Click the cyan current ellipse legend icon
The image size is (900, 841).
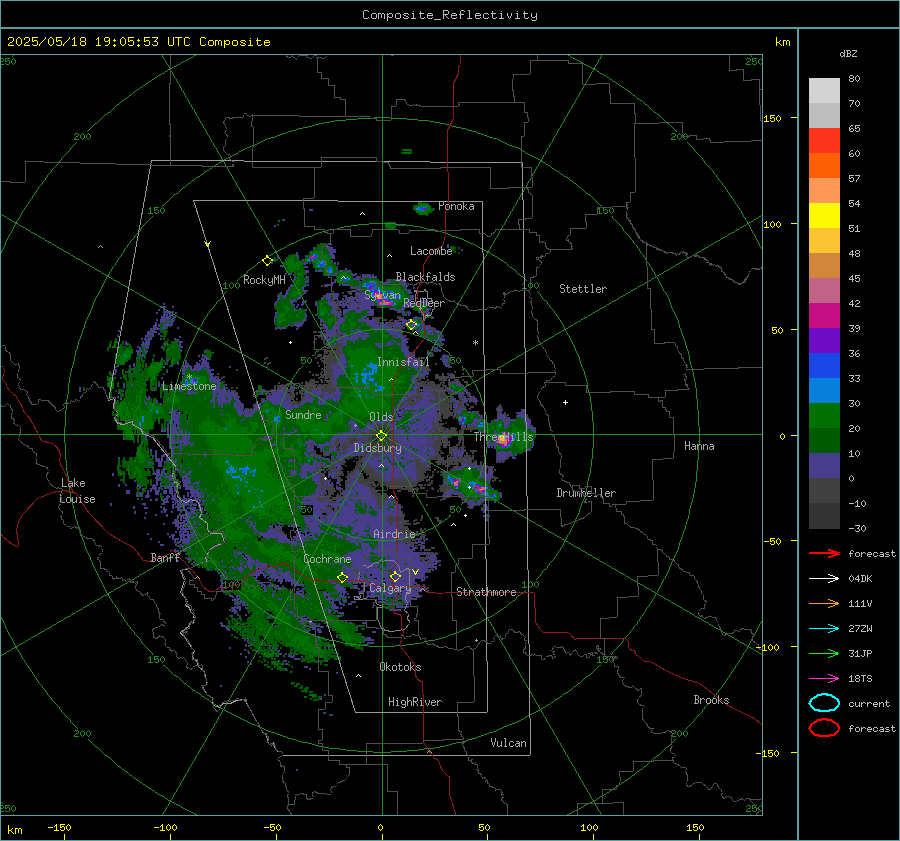pos(824,703)
